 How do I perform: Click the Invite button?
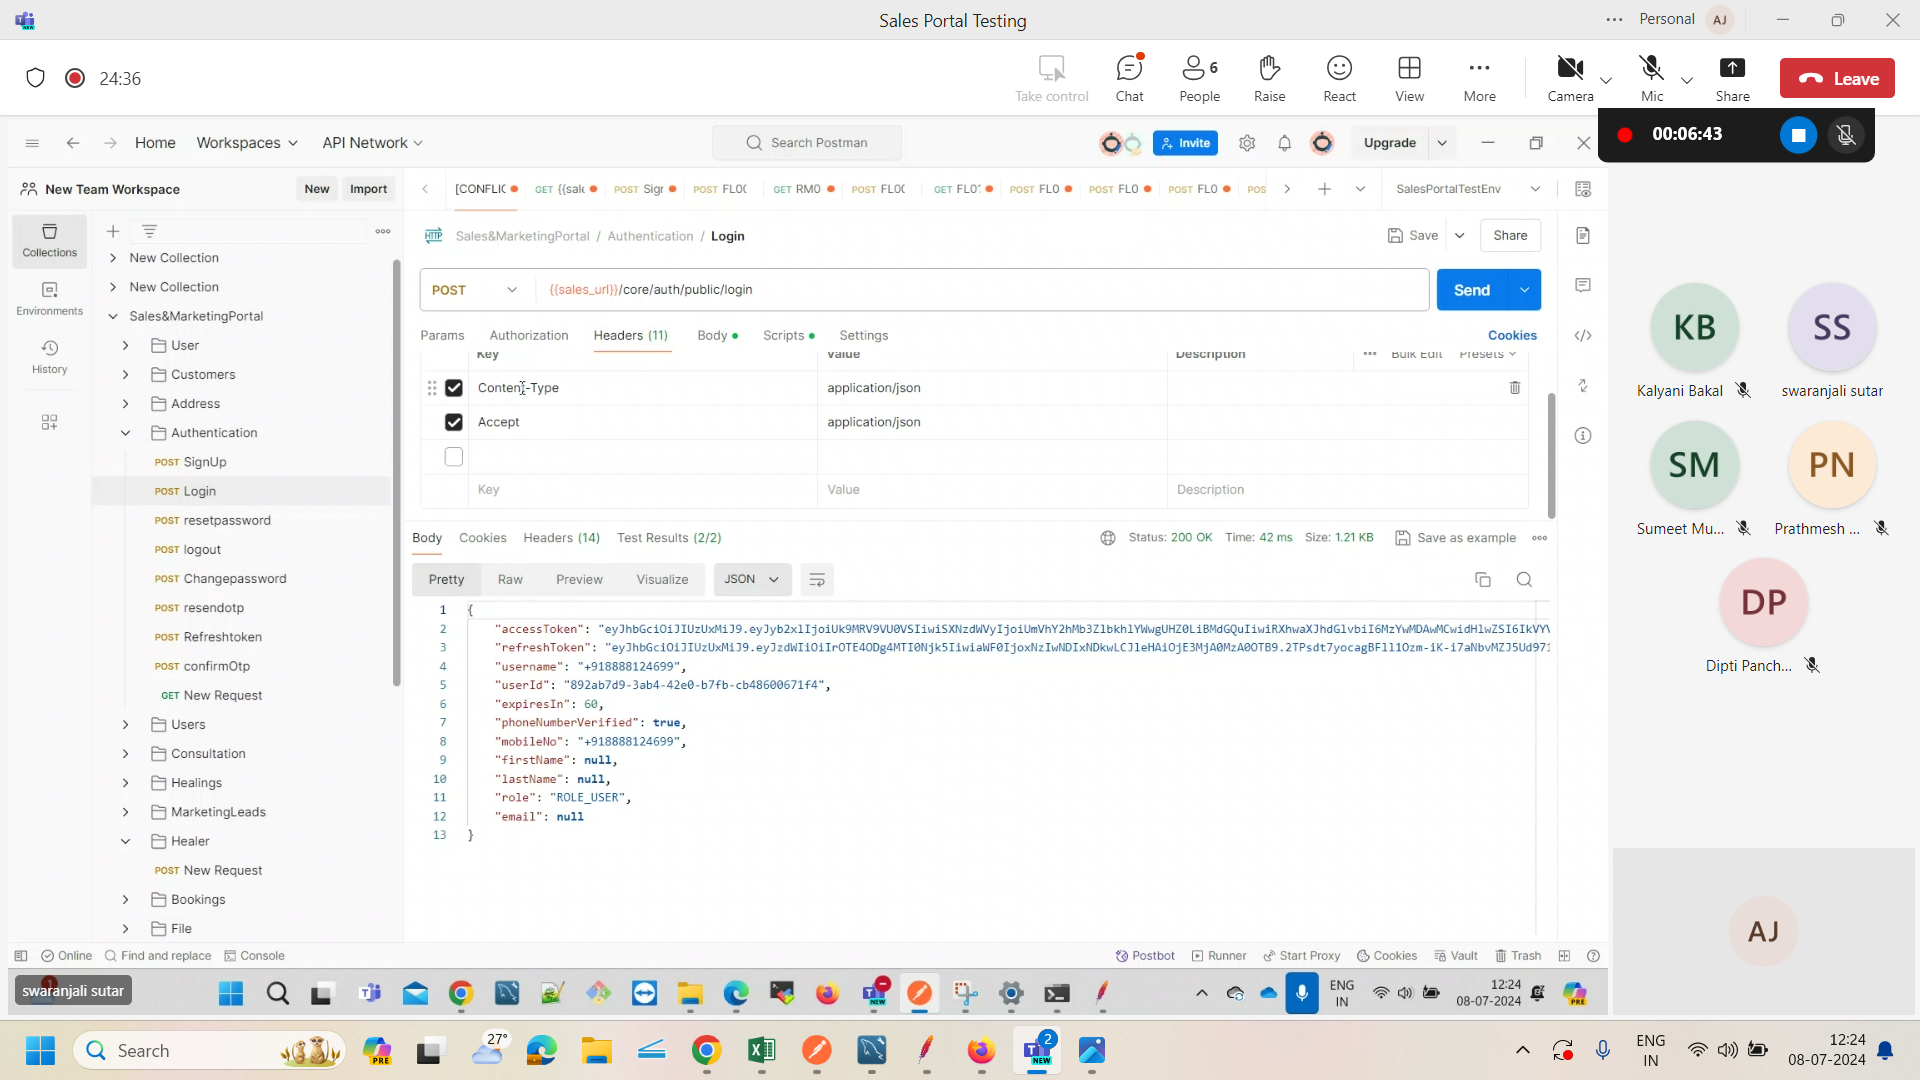pos(1185,143)
